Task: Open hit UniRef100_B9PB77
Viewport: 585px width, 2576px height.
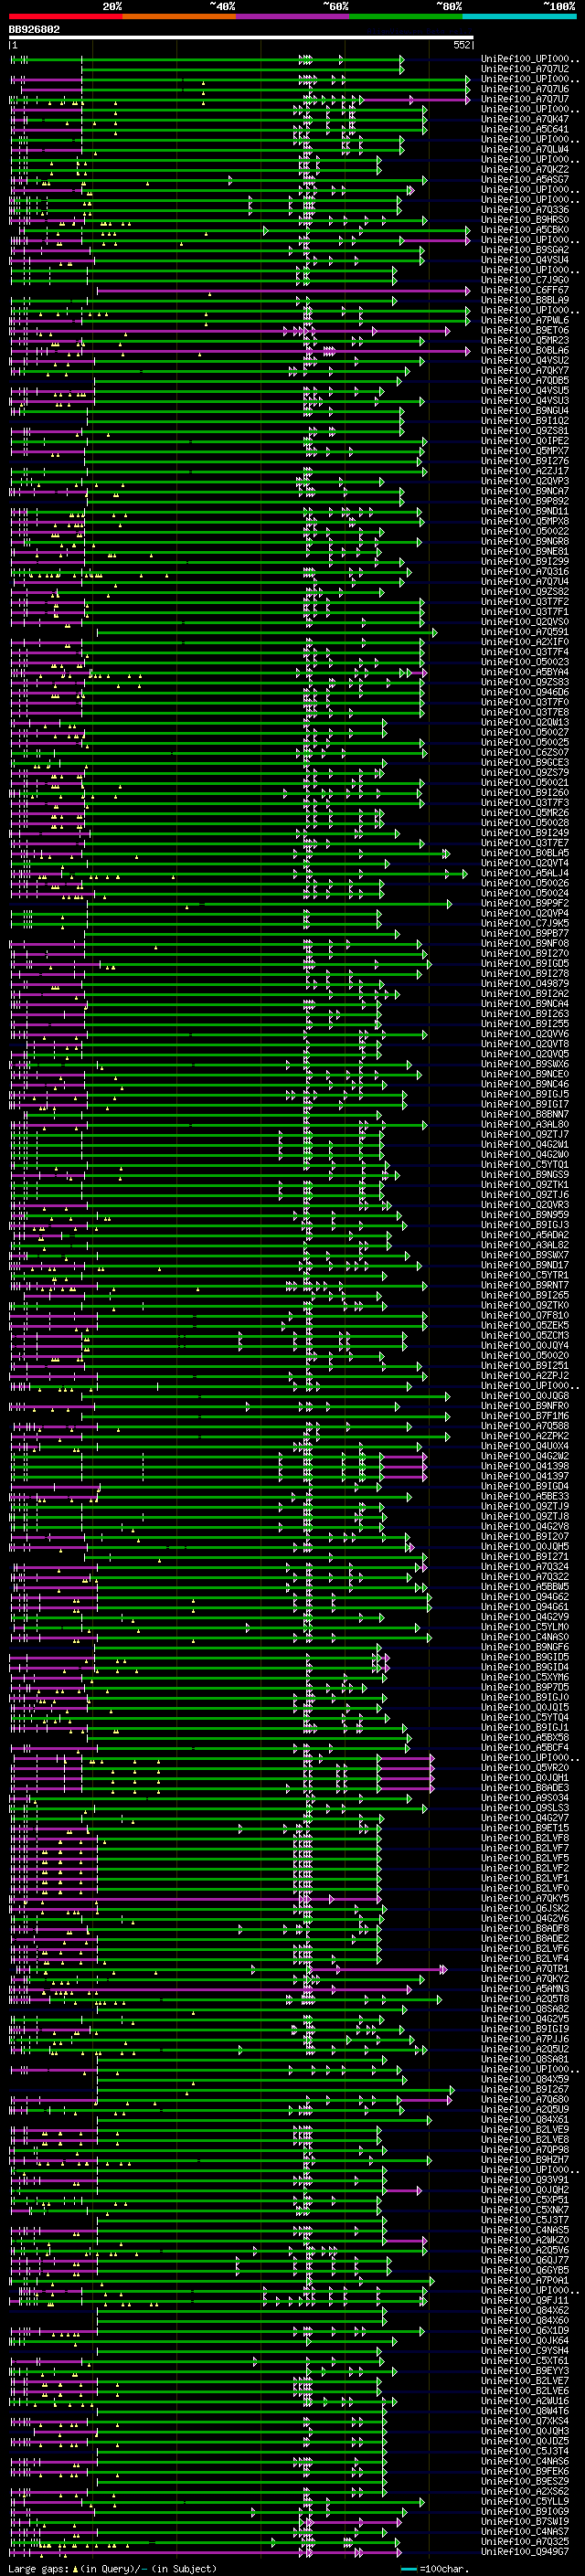Action: [525, 934]
